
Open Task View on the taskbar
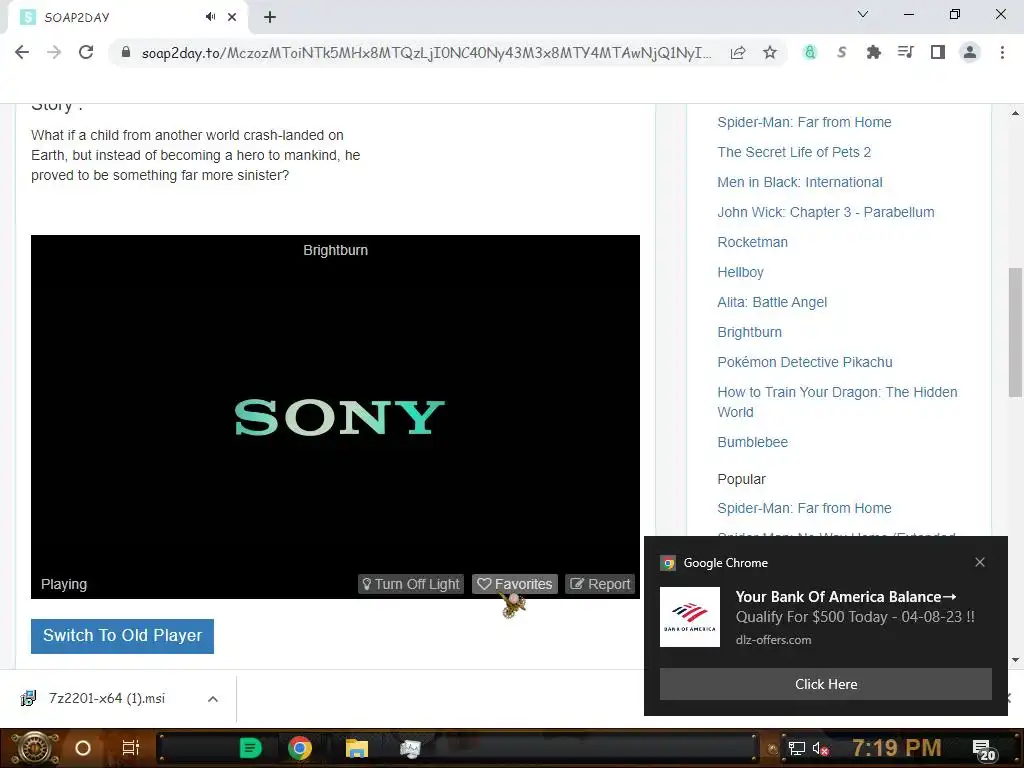coord(131,748)
